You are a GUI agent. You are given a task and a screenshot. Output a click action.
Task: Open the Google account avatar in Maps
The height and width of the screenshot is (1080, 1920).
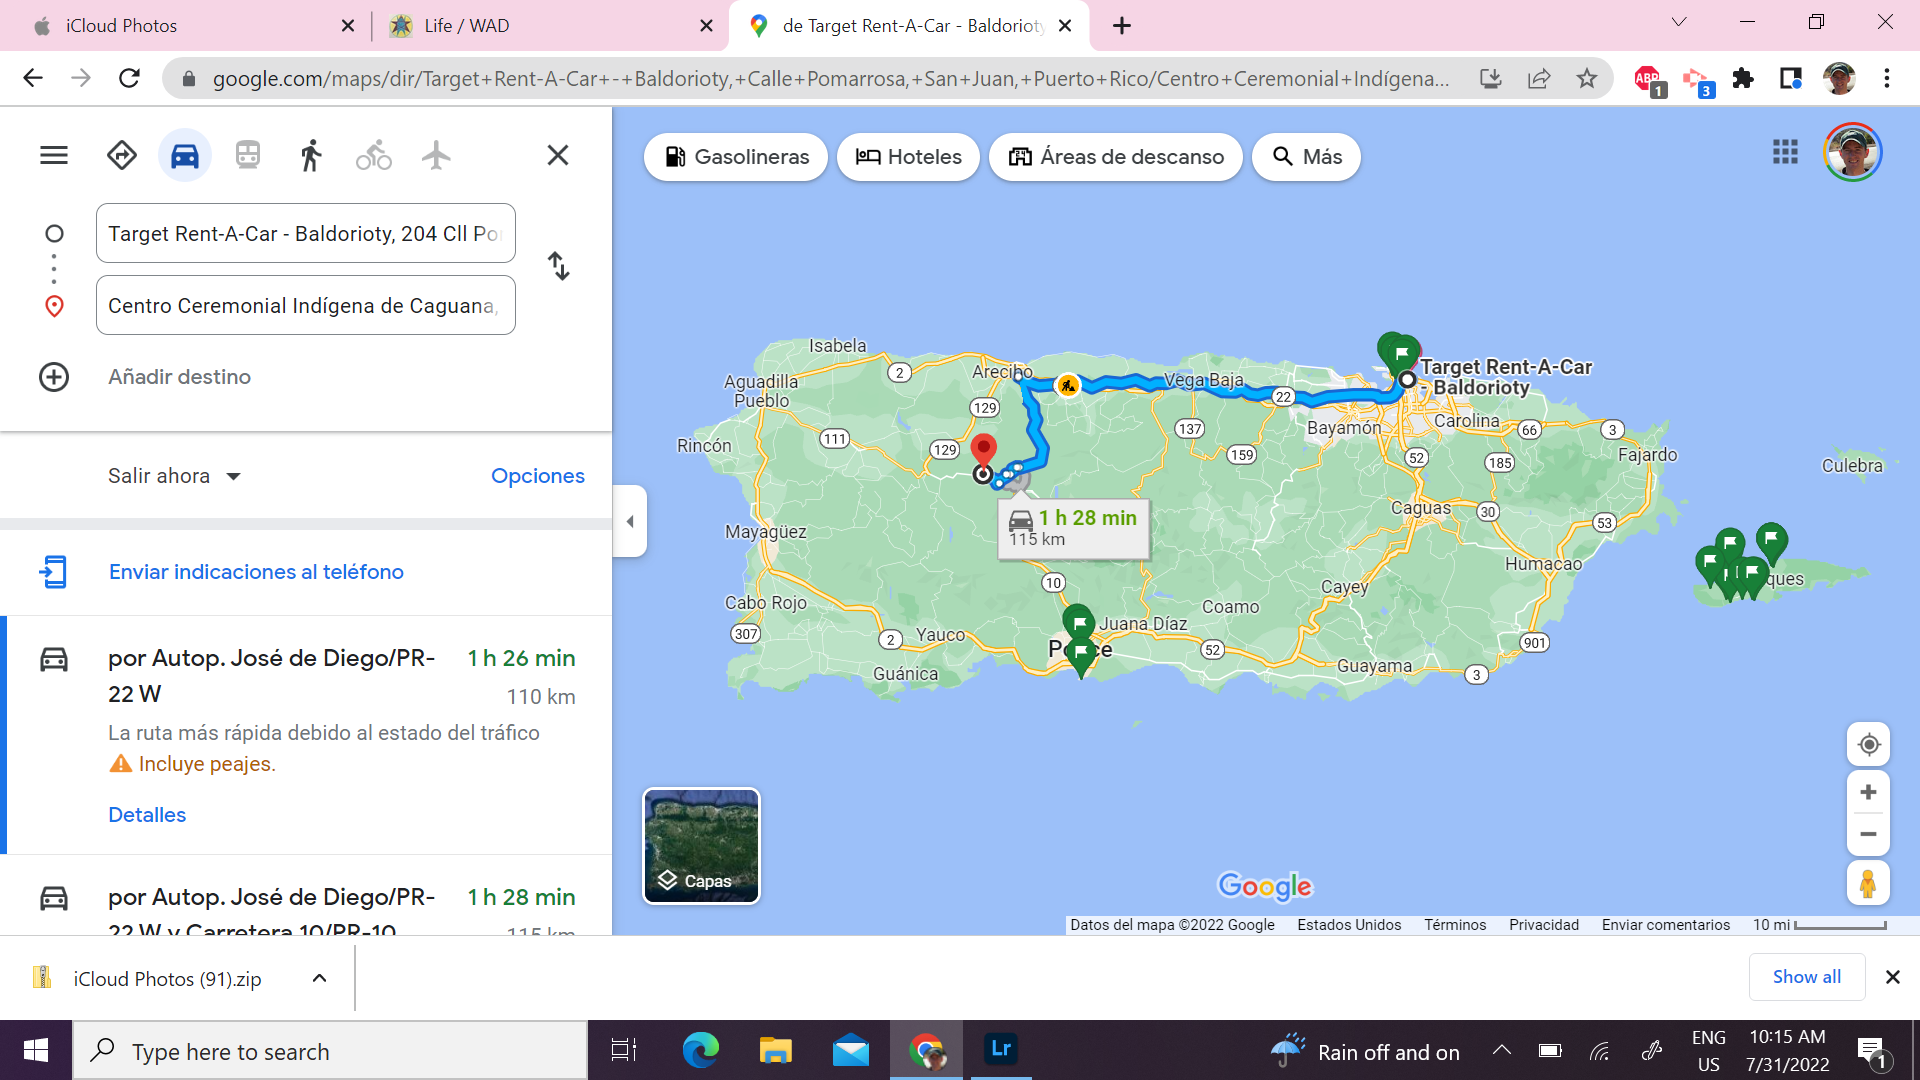(1853, 152)
